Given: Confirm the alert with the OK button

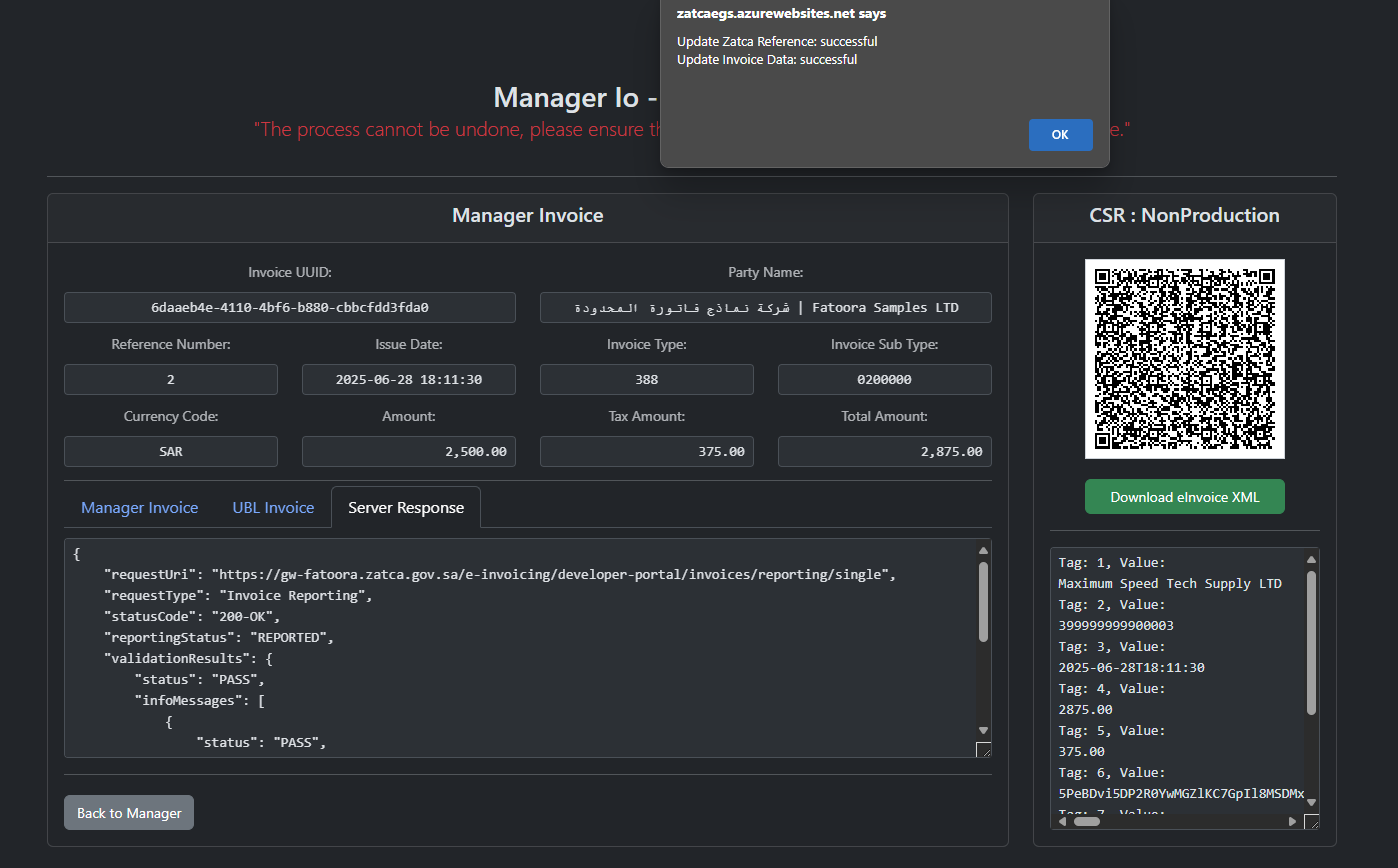Looking at the screenshot, I should click(1060, 135).
